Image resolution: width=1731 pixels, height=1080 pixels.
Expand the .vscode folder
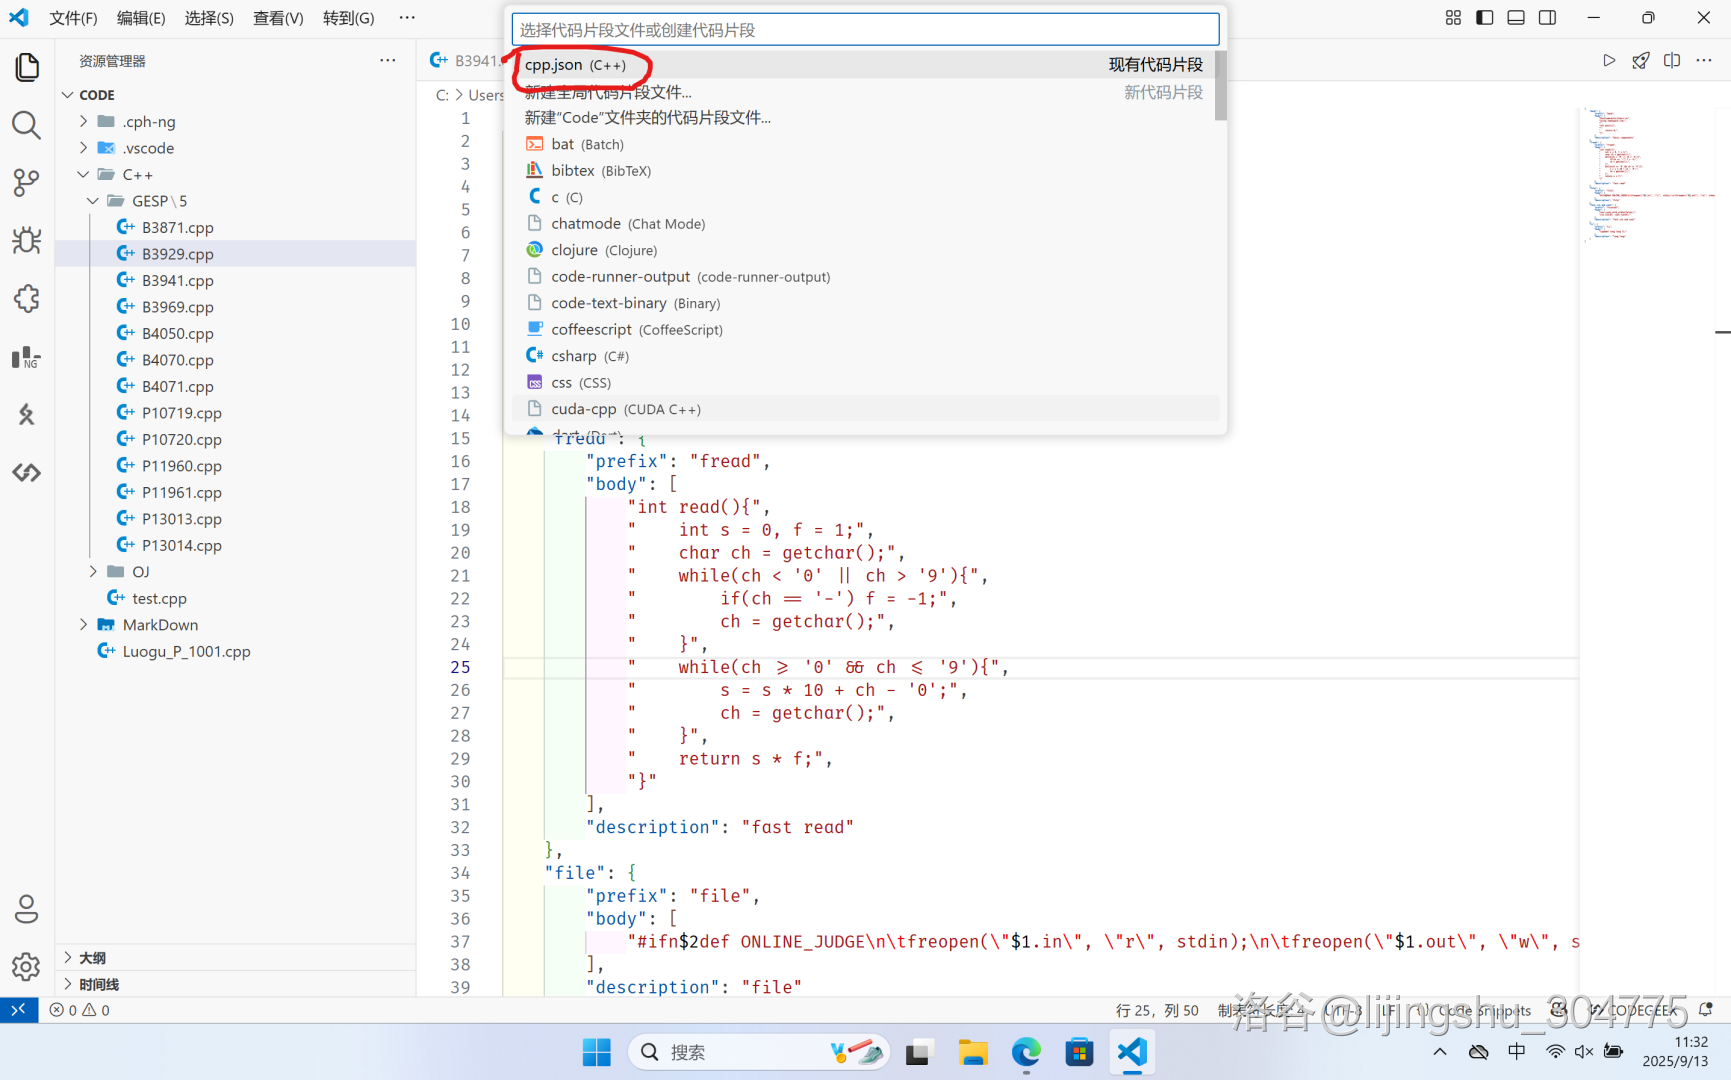235,148
